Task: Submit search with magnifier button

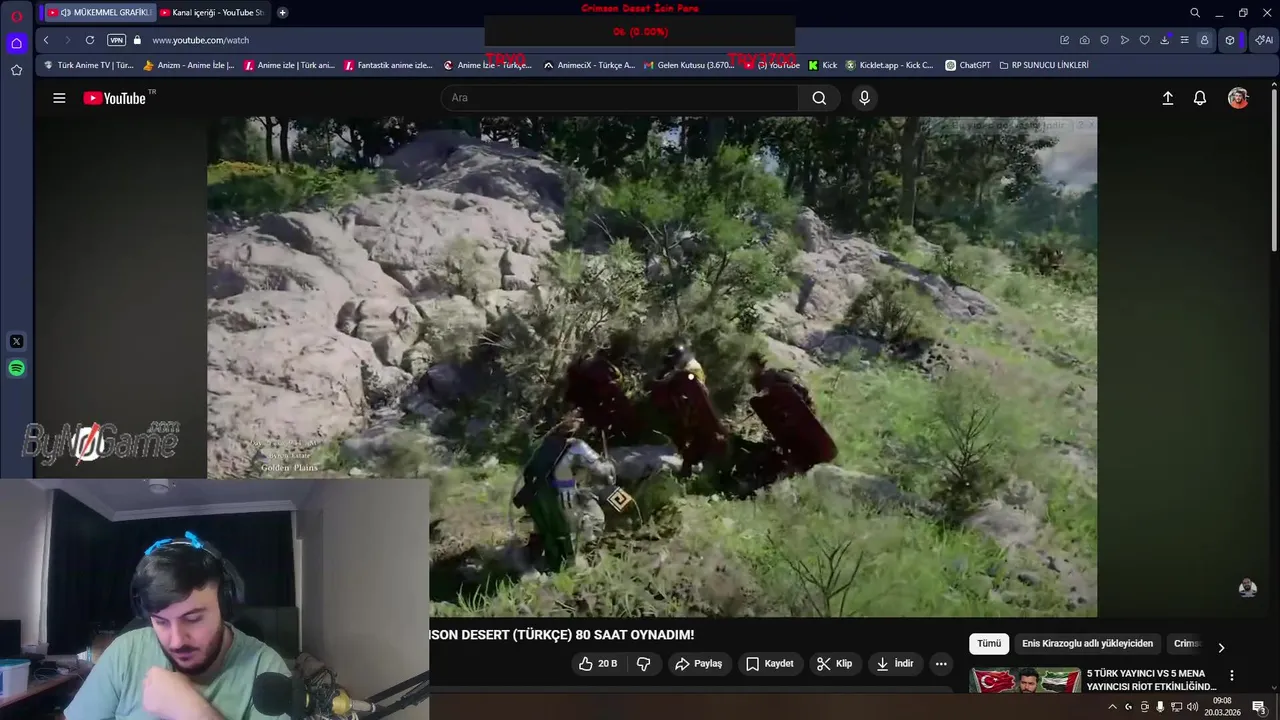Action: [x=819, y=98]
